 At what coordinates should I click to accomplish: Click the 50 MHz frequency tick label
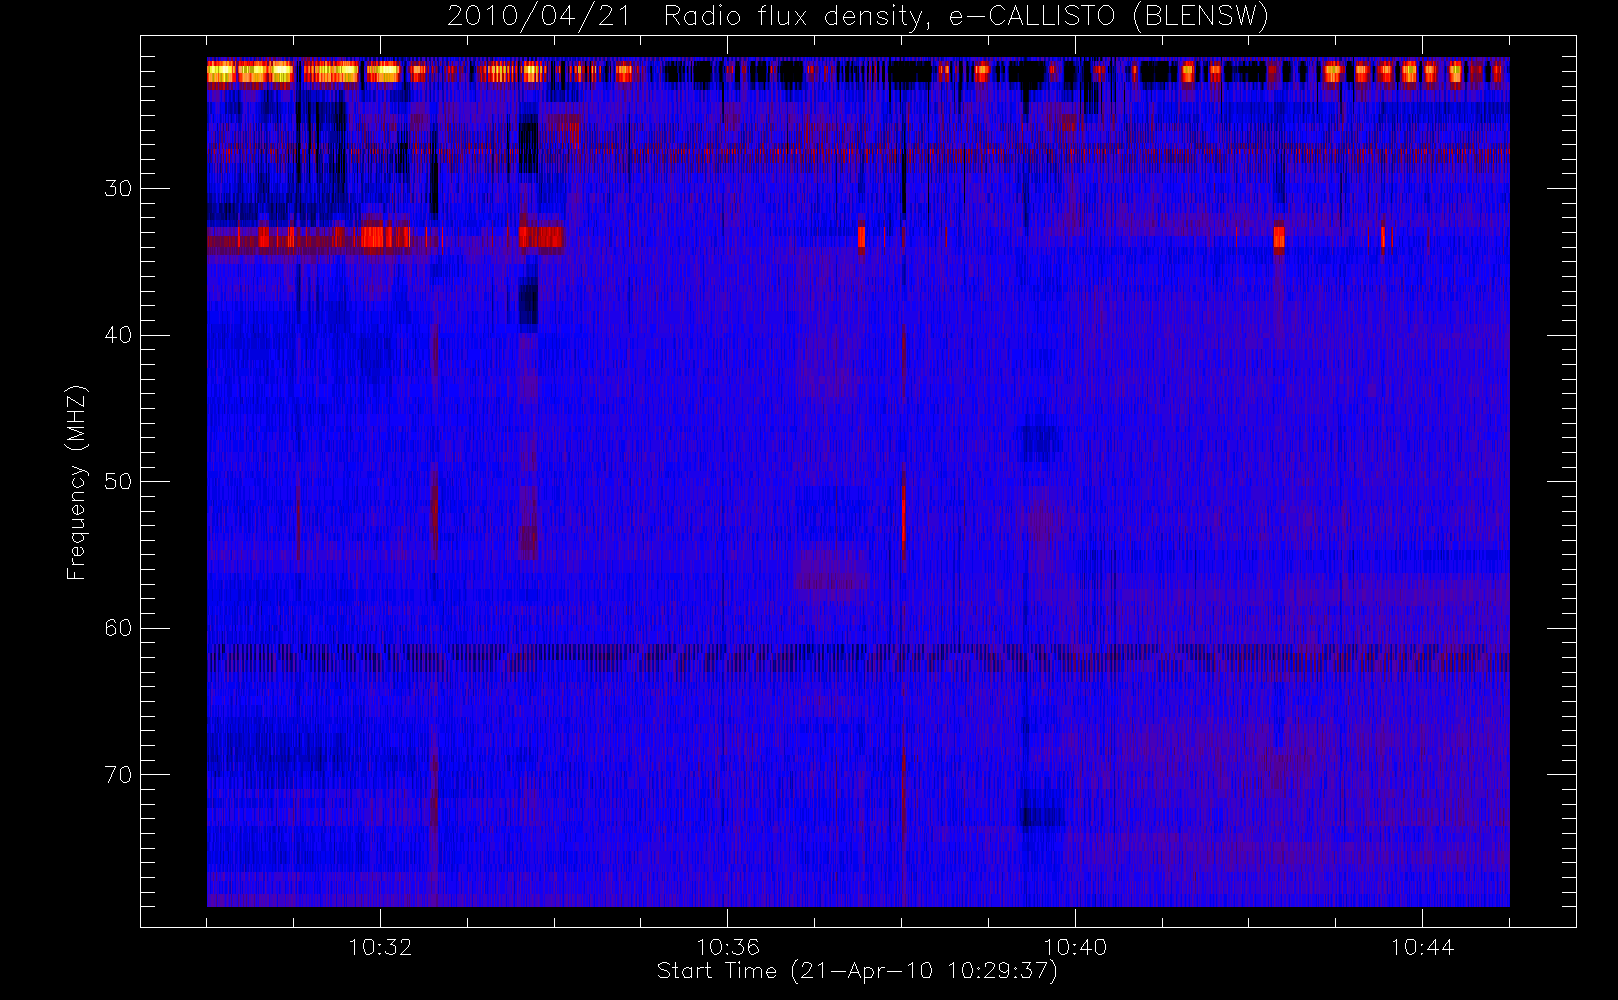point(118,482)
